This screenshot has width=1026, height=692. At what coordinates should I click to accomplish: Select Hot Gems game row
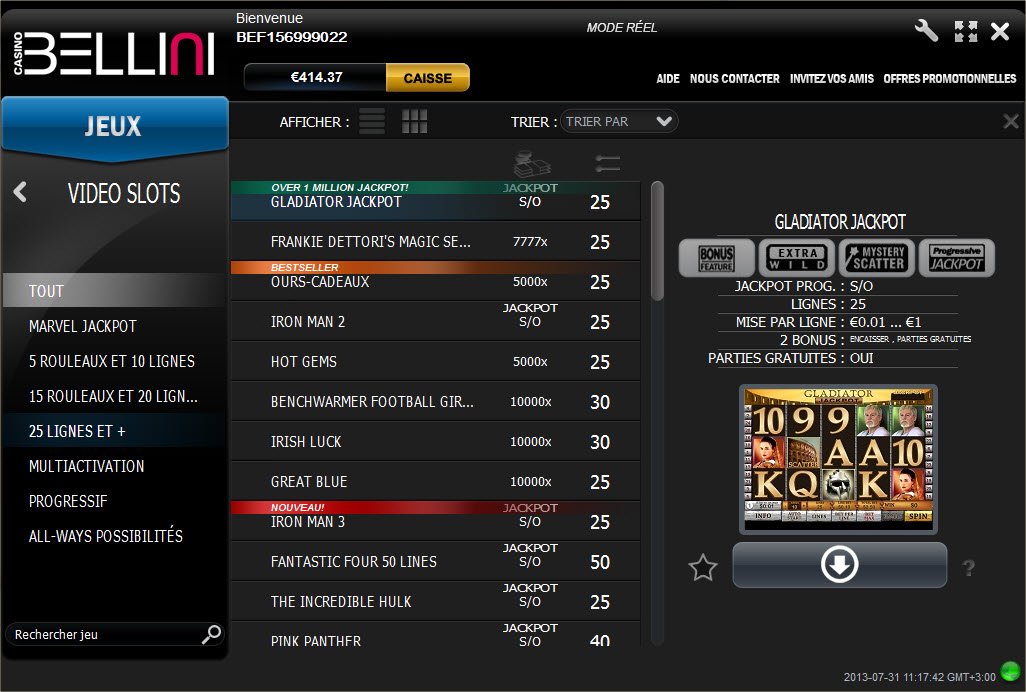435,361
